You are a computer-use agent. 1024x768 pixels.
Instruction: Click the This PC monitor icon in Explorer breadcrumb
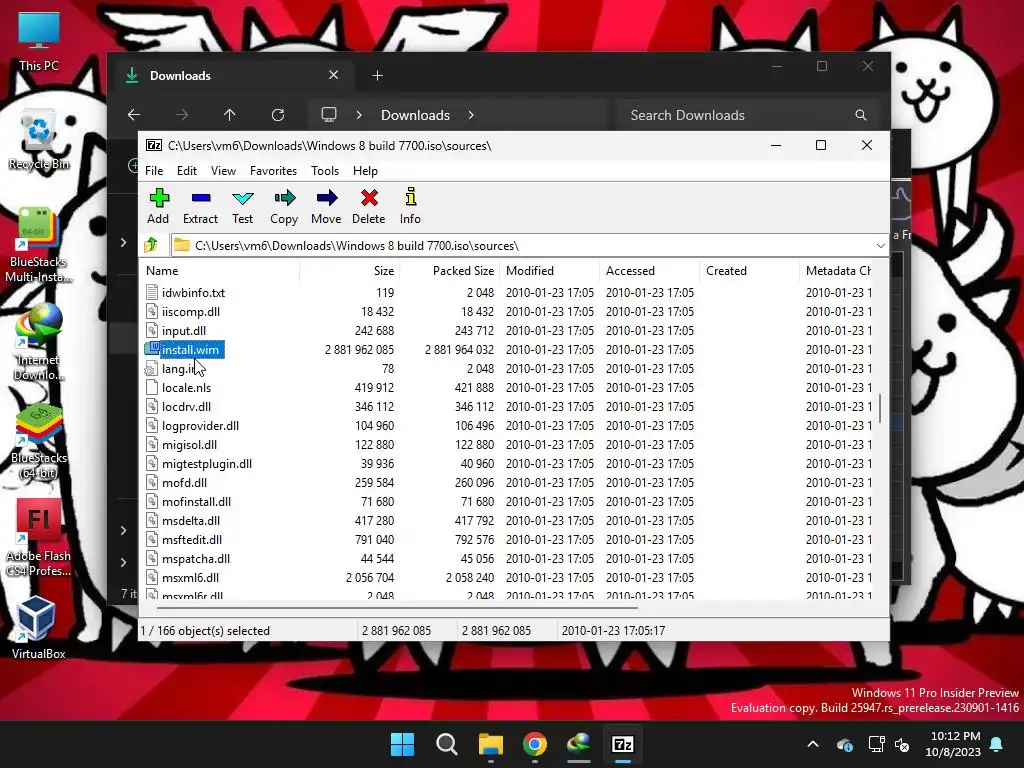(329, 115)
